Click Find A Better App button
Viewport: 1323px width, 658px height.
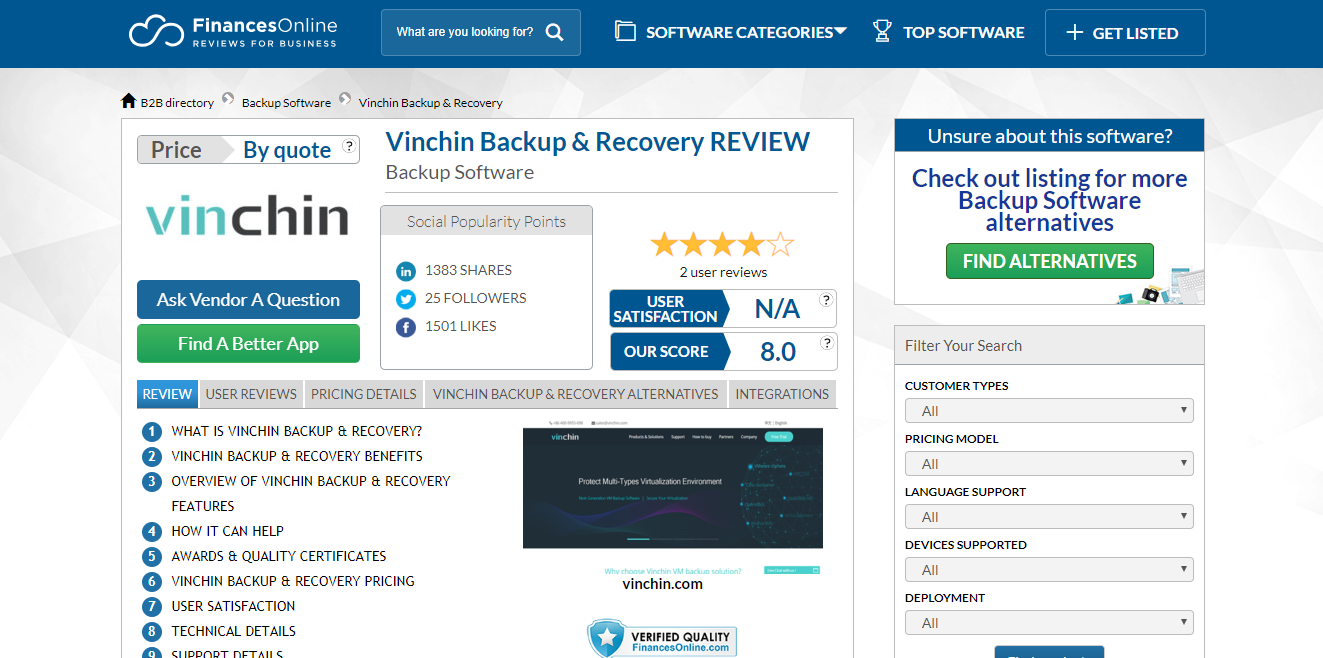click(x=248, y=344)
